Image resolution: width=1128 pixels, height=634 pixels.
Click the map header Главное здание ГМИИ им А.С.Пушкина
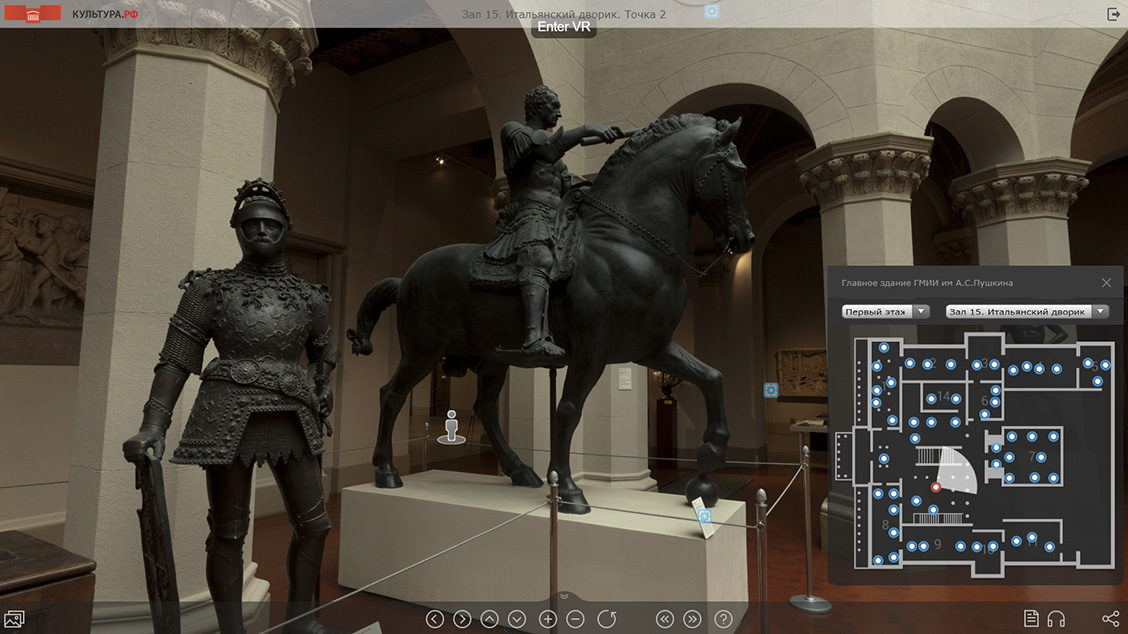[x=927, y=283]
